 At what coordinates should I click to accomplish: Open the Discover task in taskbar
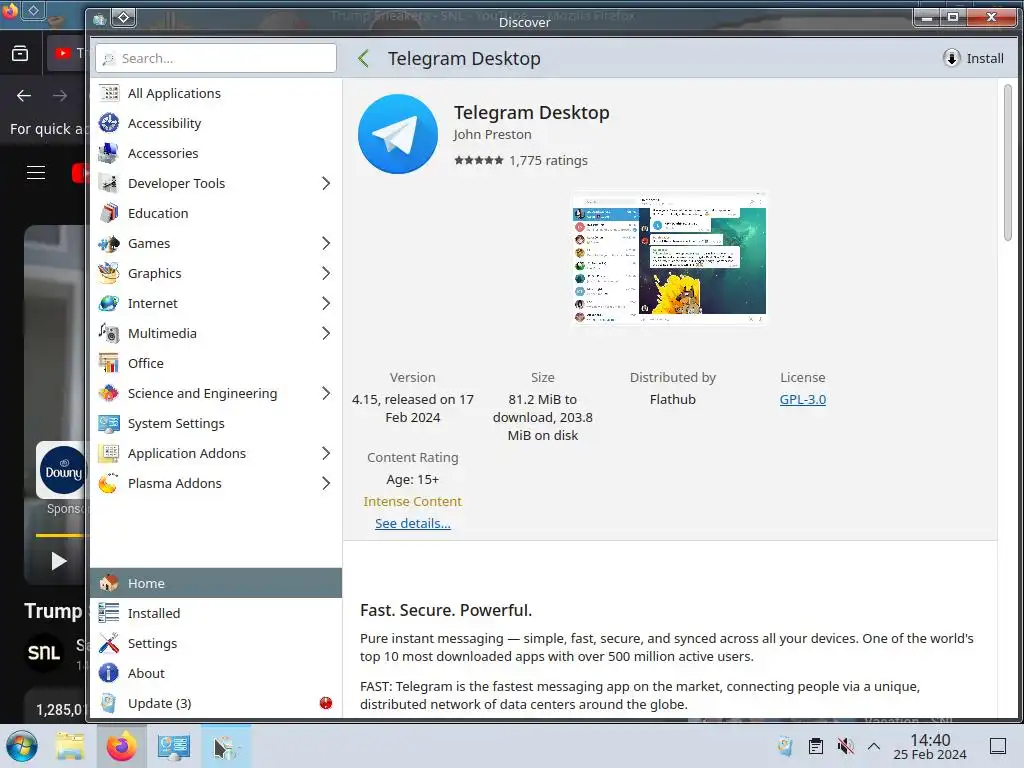pos(226,746)
